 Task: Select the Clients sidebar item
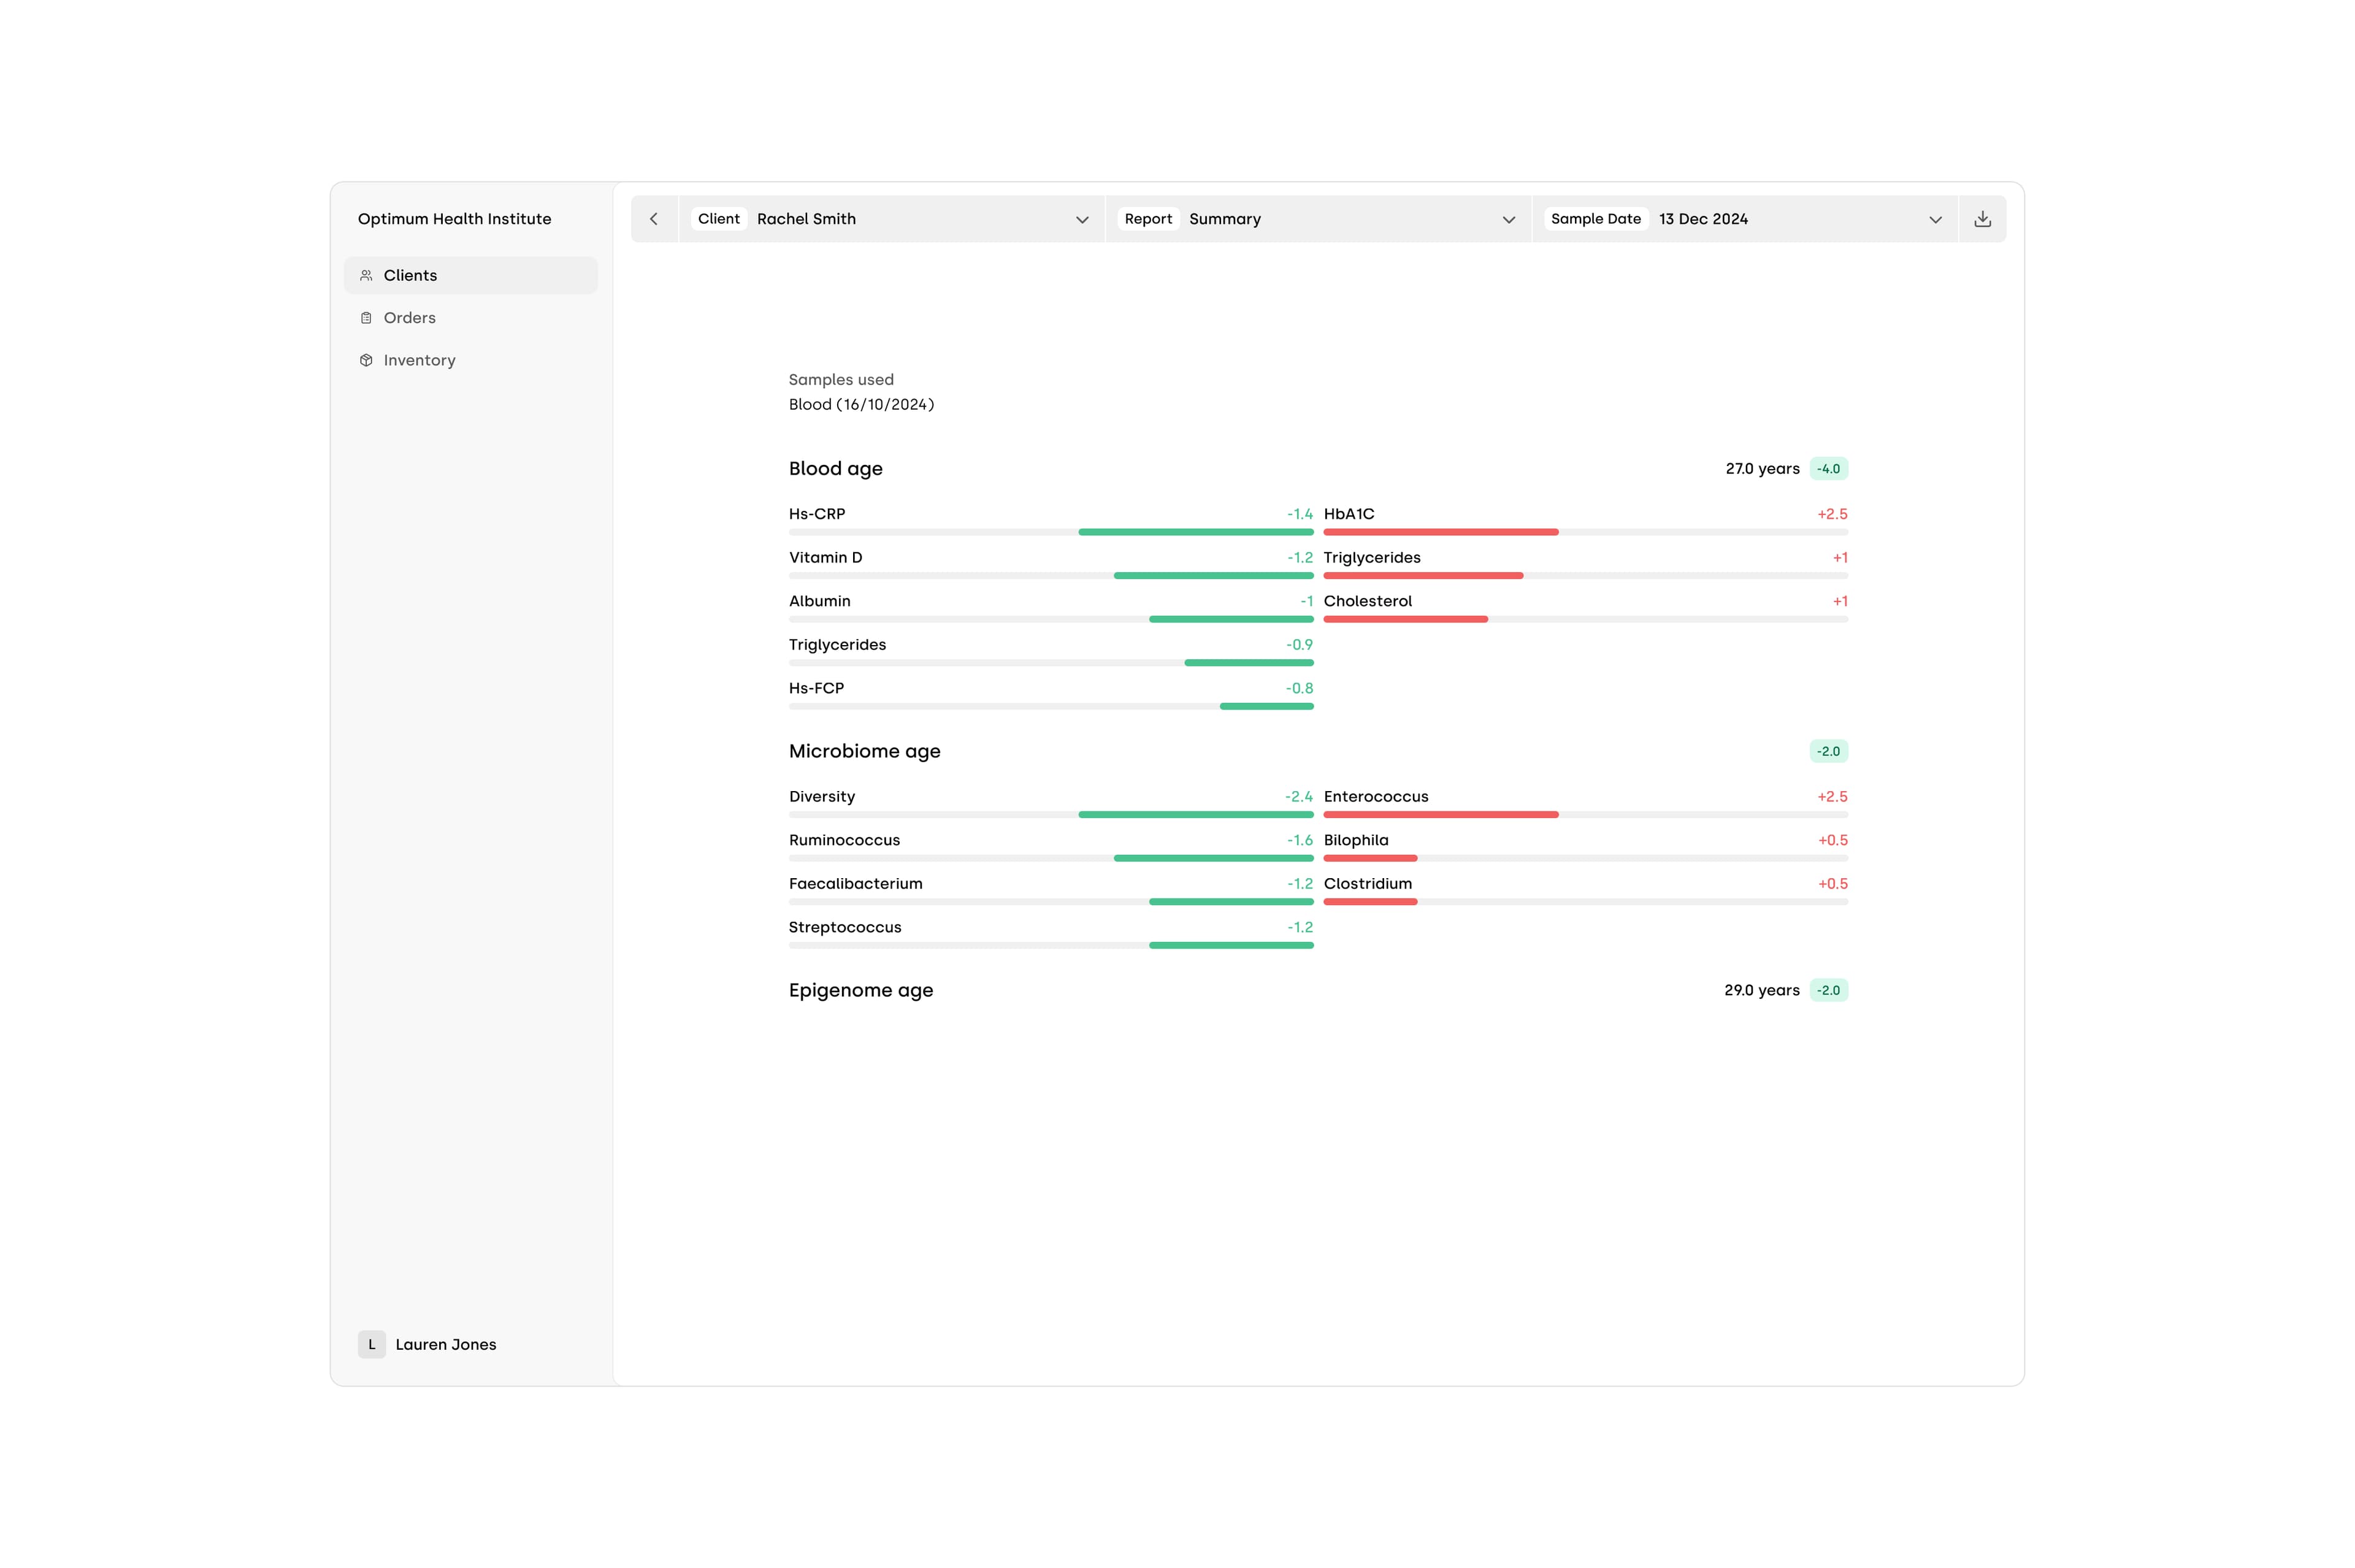click(x=410, y=275)
